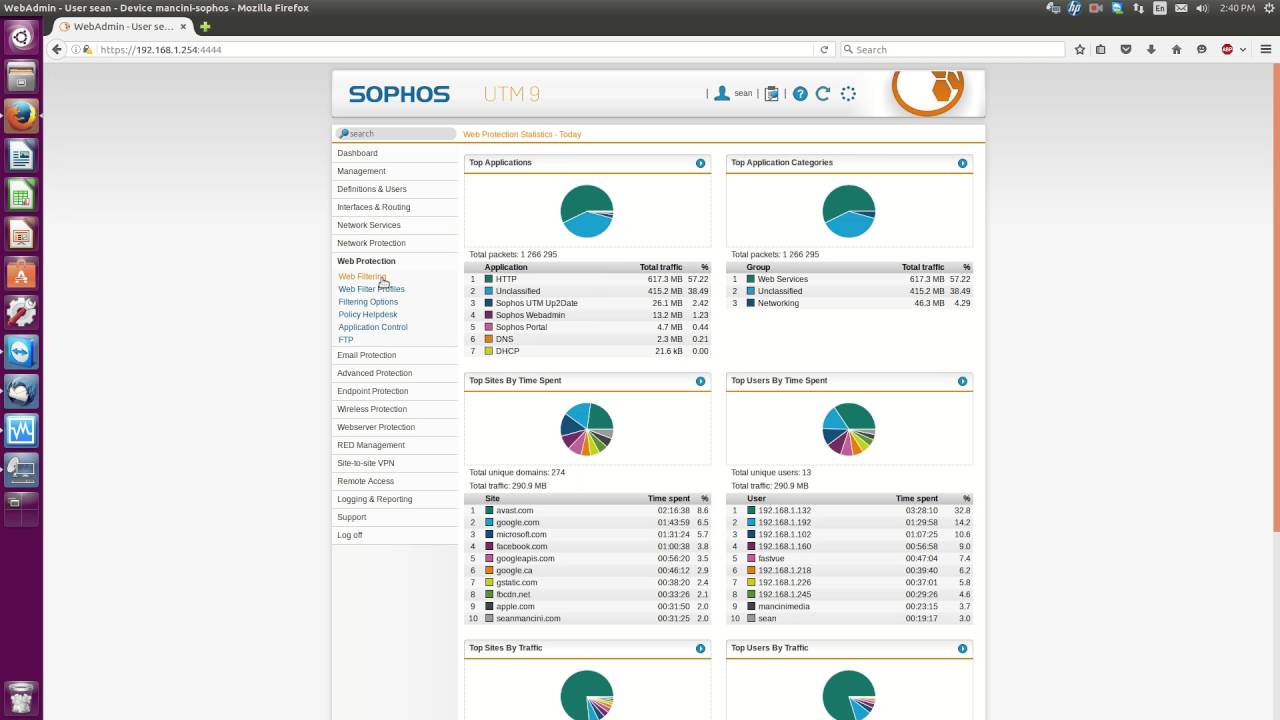Expand Network Protection menu
Viewport: 1280px width, 720px height.
coord(395,243)
